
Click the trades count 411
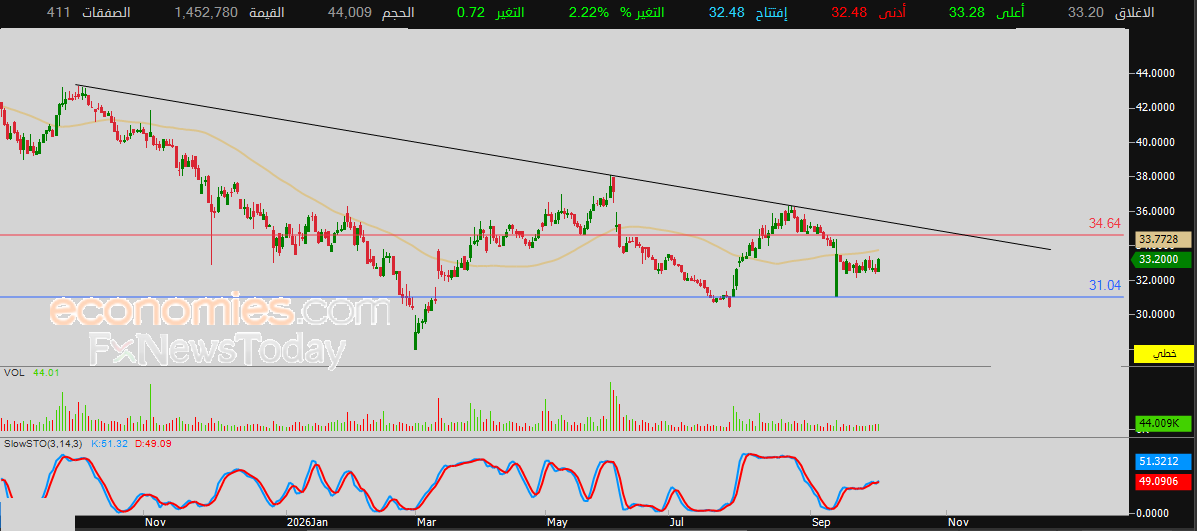coord(58,12)
